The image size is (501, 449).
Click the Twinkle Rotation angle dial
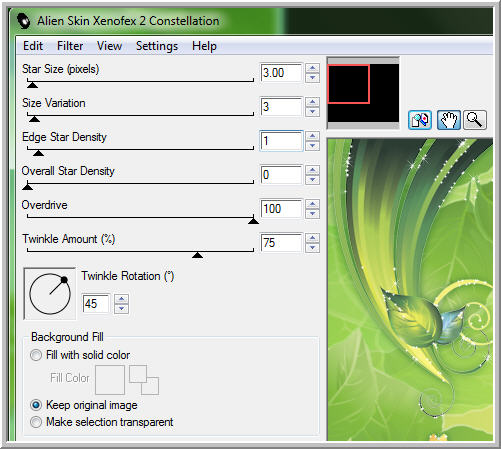(x=50, y=294)
